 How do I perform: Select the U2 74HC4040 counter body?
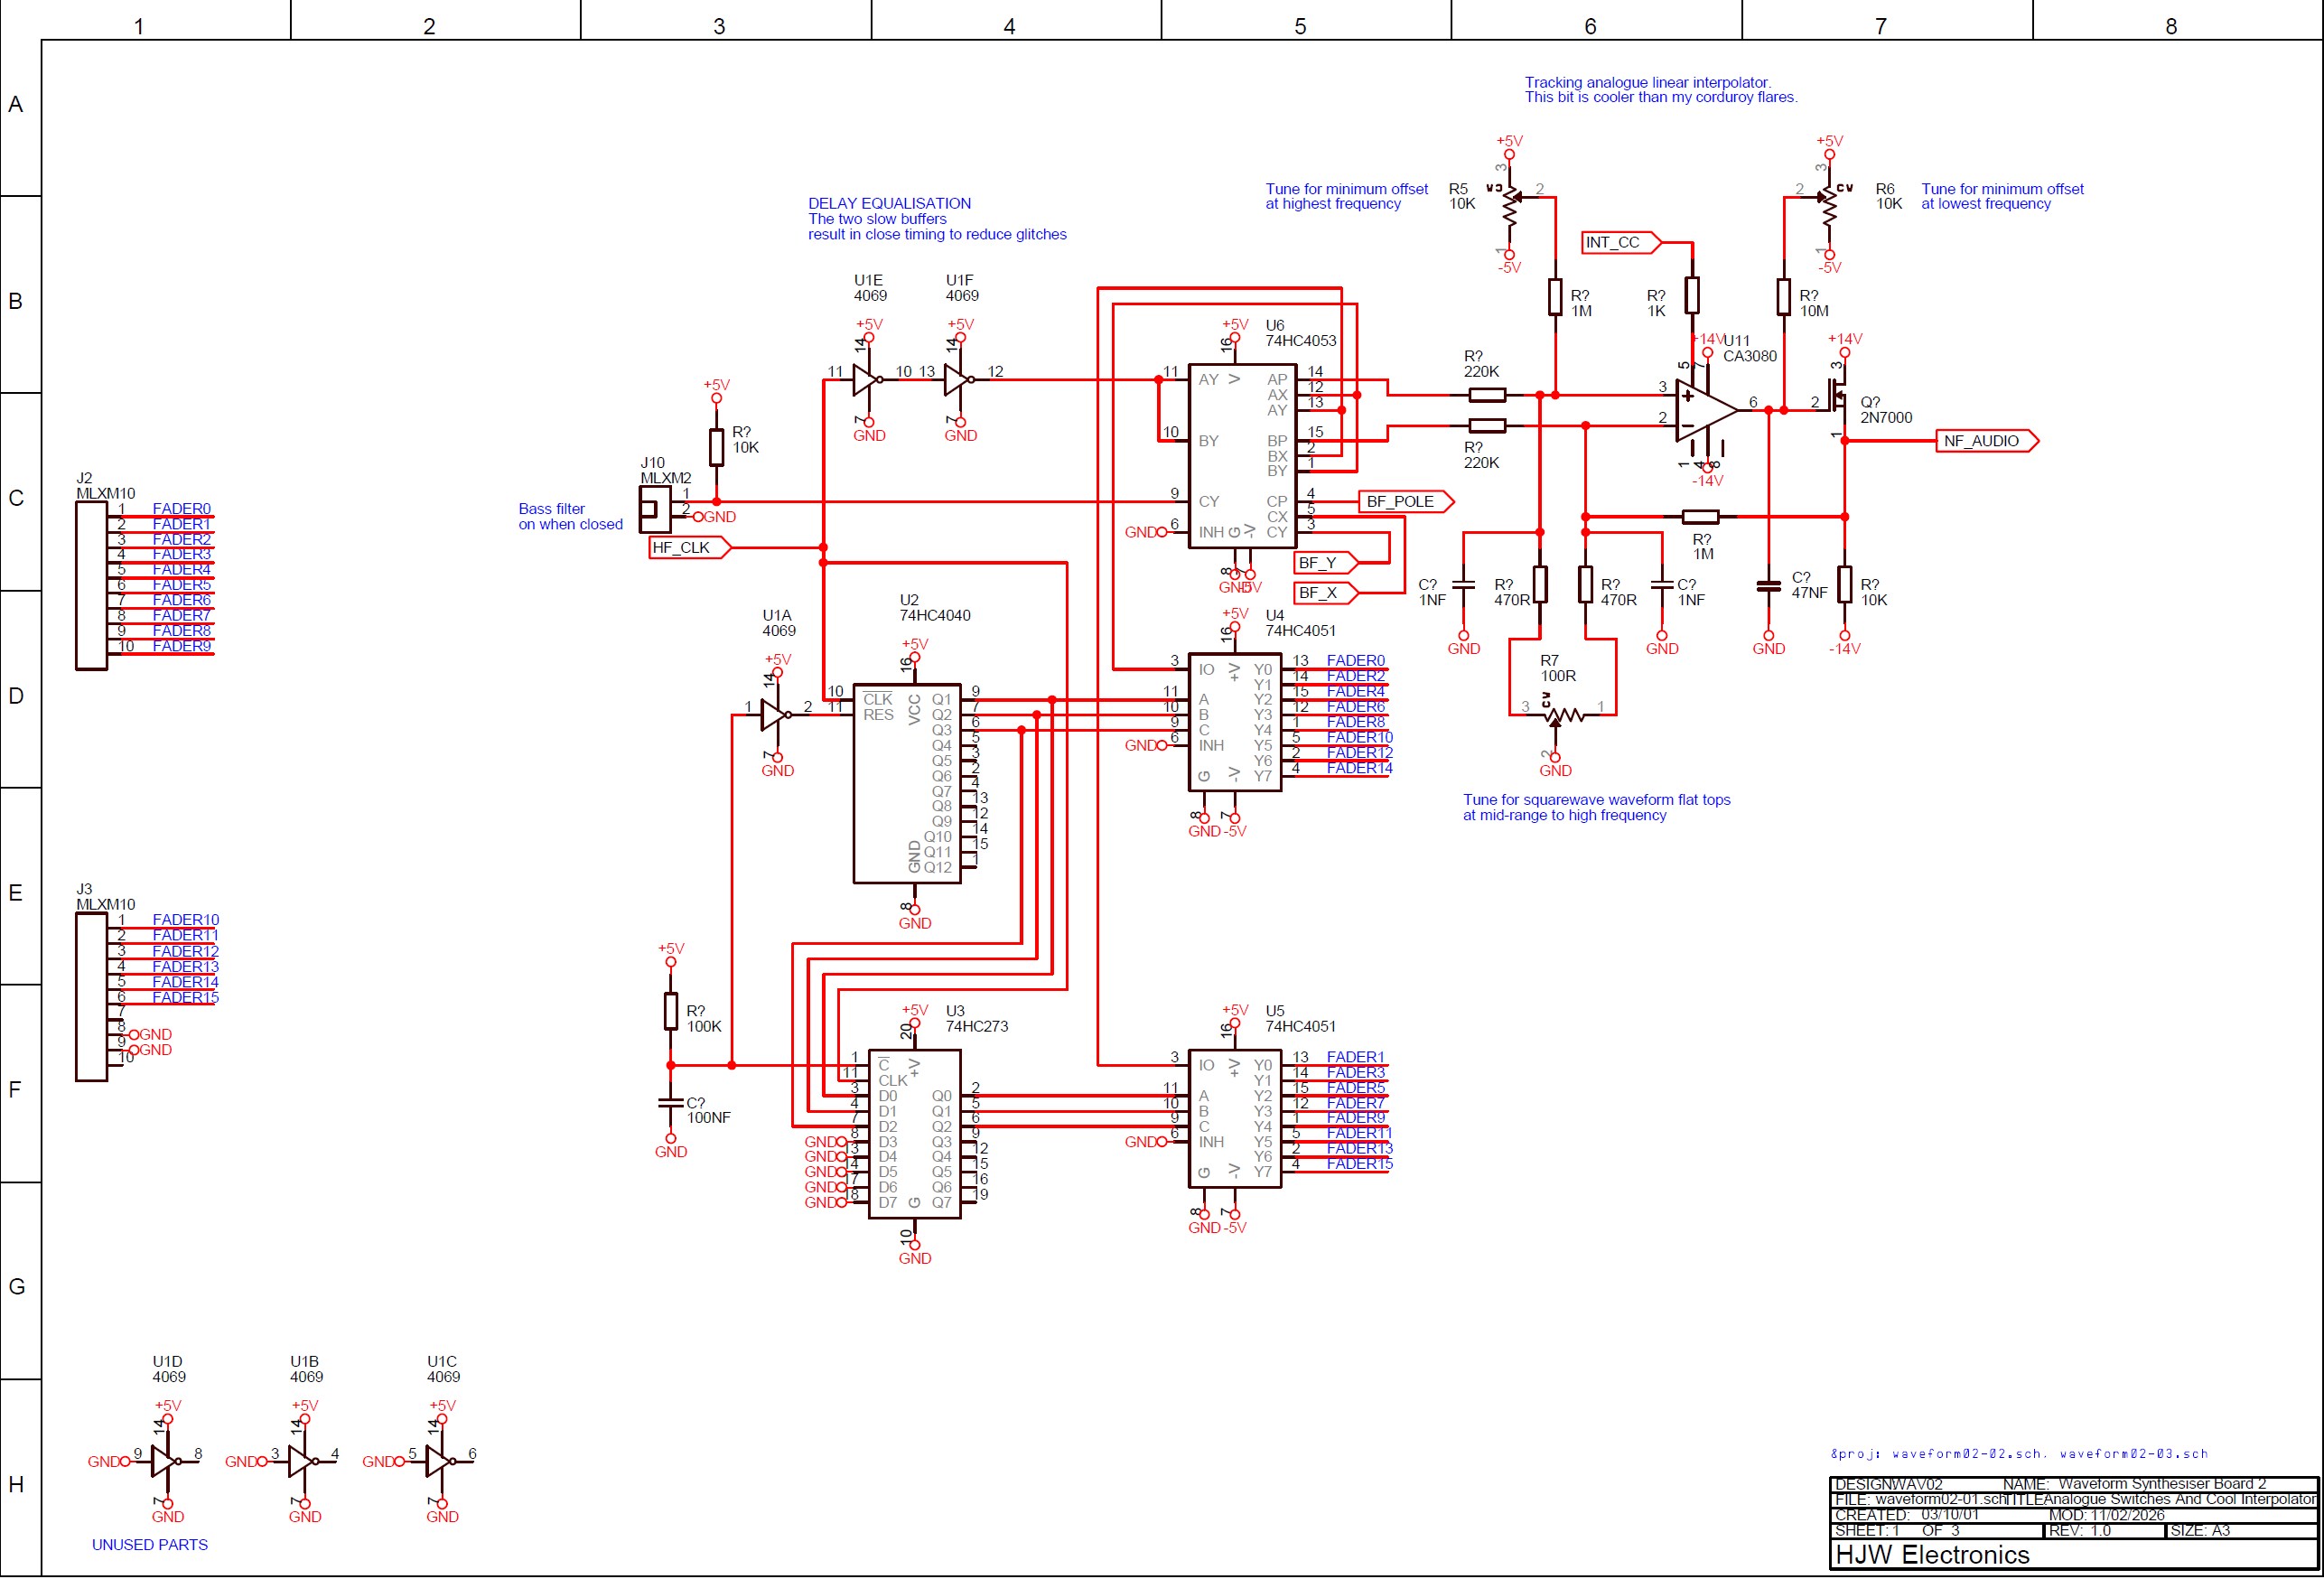tap(906, 783)
